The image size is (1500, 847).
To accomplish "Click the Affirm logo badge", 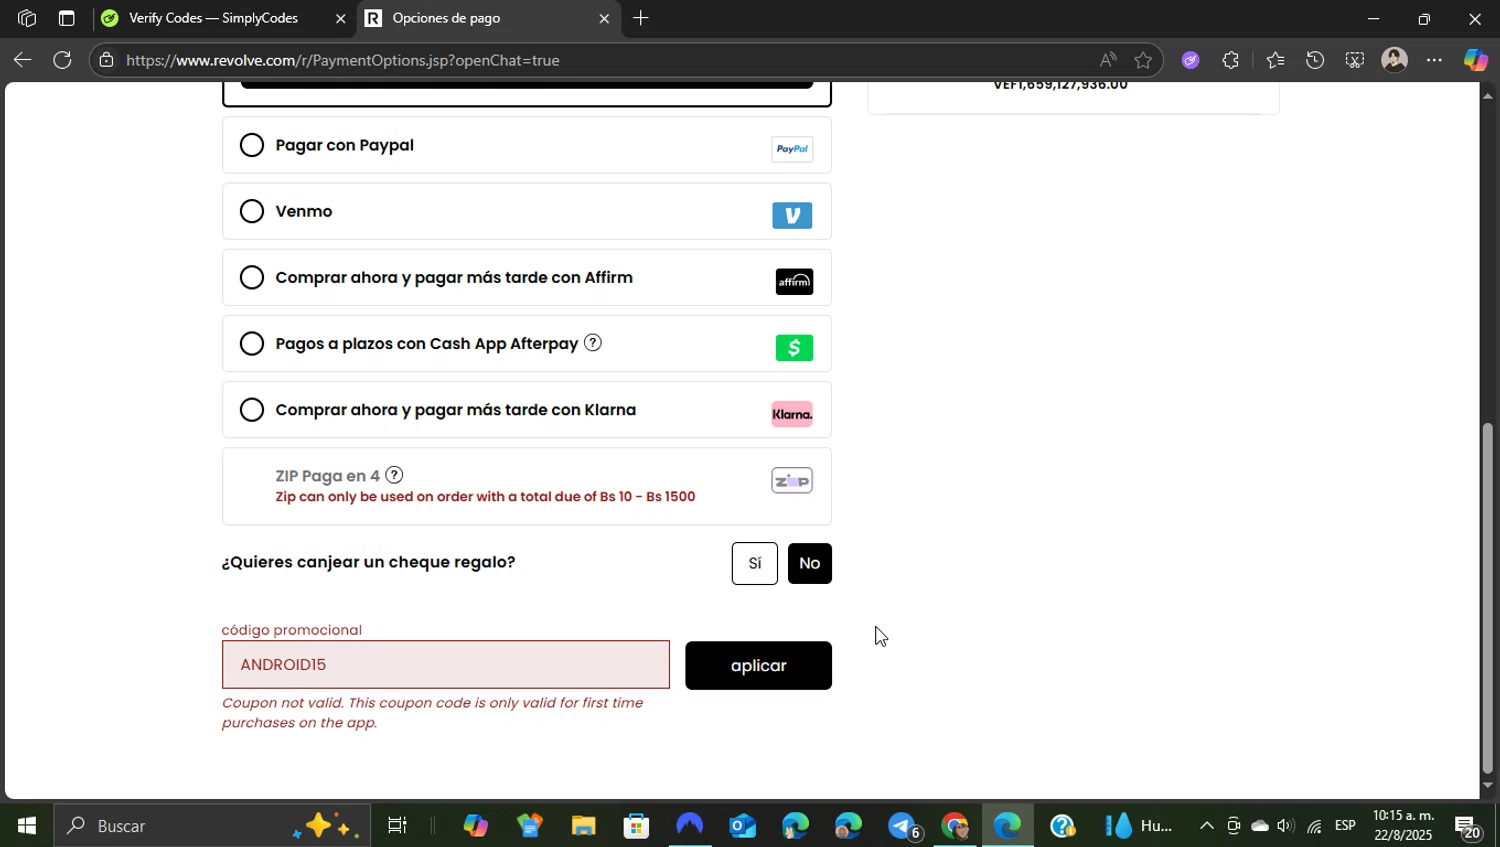I will [x=794, y=282].
